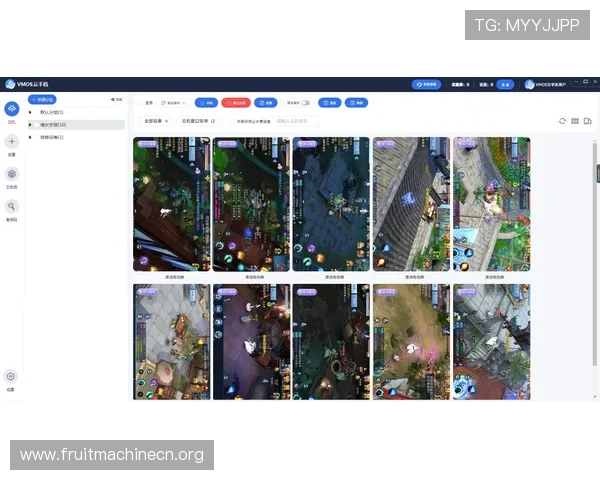
Task: Click blue button right after toggle switch
Action: click(x=329, y=103)
